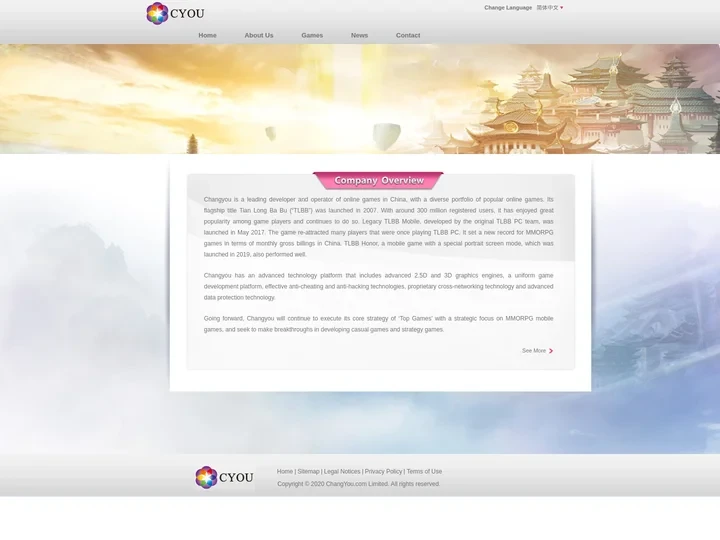Click the red arrow beside See More
The width and height of the screenshot is (720, 540).
coord(551,351)
